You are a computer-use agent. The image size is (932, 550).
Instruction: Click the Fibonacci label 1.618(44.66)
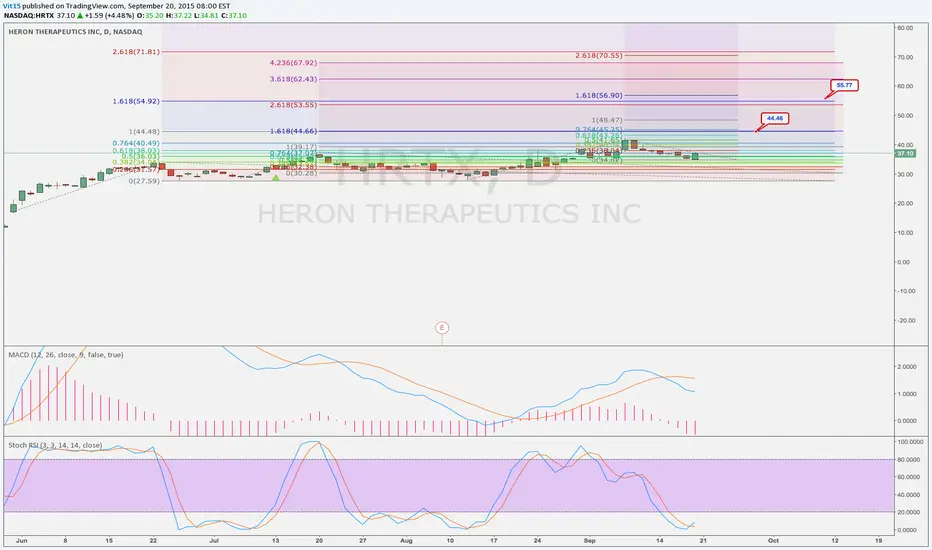(x=293, y=131)
